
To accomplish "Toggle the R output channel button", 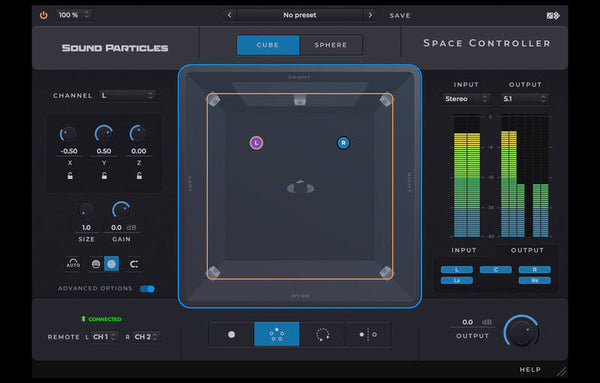I will [x=535, y=270].
